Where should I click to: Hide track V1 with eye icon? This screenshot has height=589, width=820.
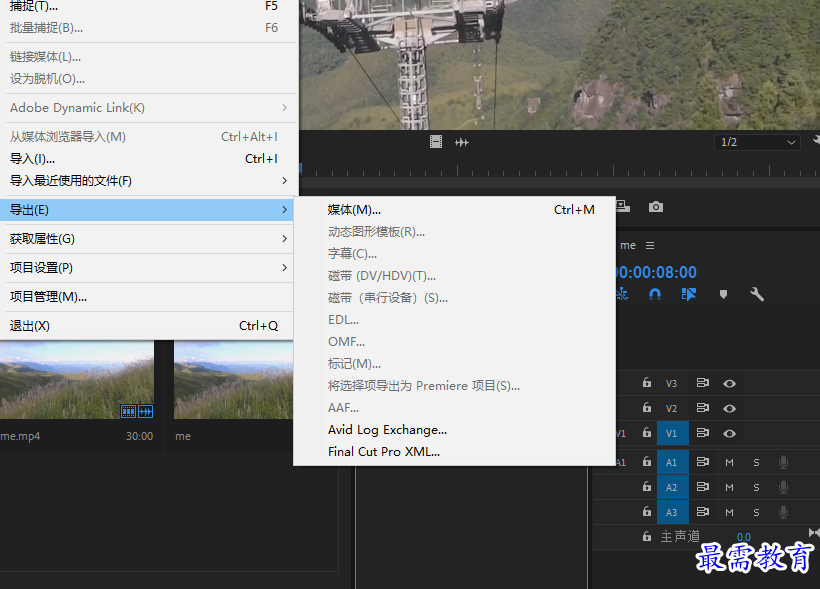[730, 434]
